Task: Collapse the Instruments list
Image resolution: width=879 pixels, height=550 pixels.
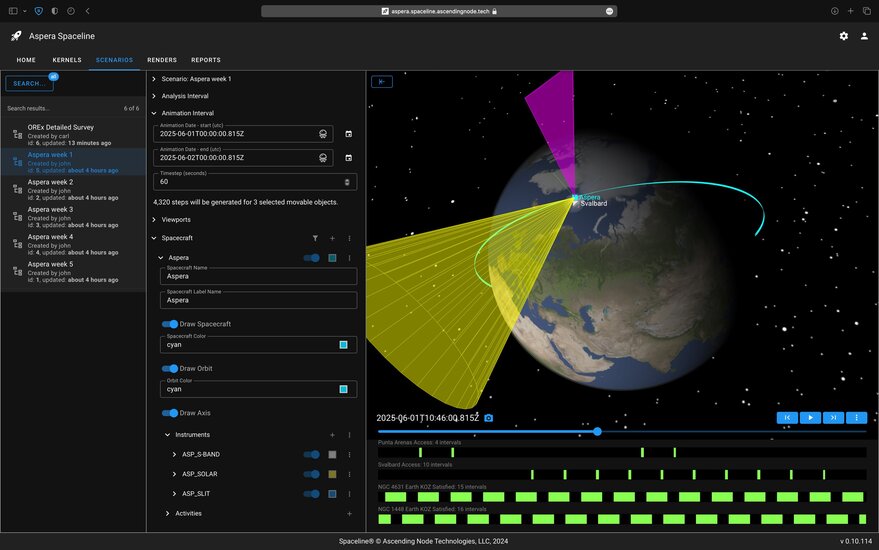Action: (x=167, y=435)
